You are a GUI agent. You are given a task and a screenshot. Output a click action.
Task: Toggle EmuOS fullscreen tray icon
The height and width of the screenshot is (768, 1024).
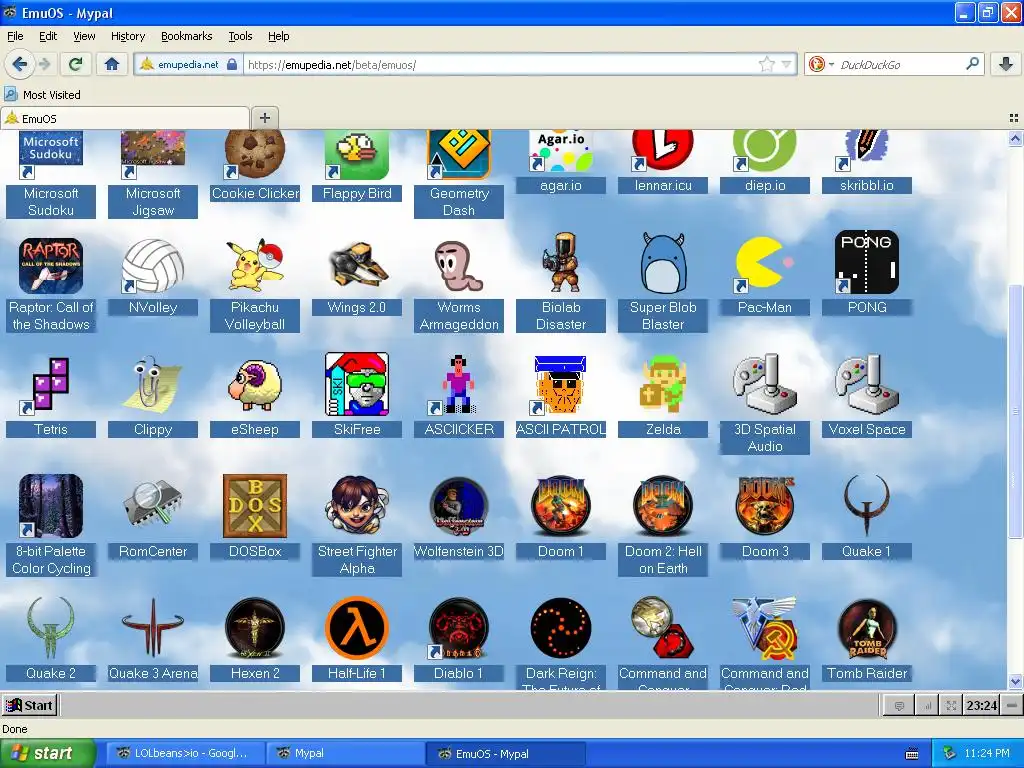952,705
